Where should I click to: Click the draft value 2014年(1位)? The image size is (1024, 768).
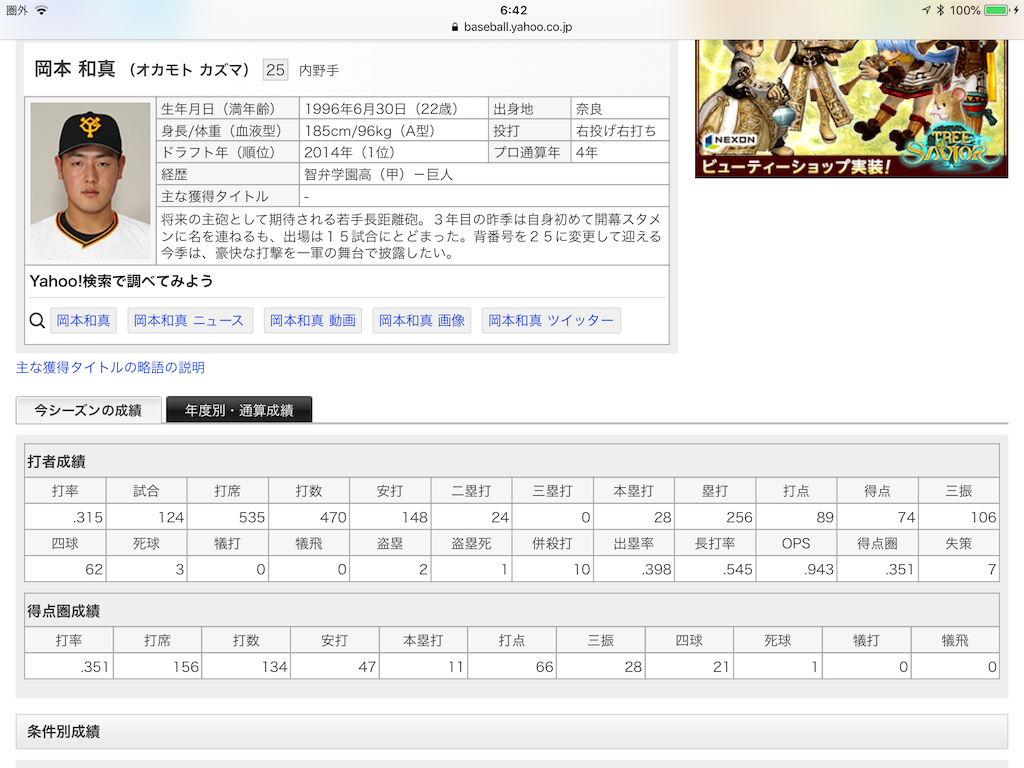point(349,152)
